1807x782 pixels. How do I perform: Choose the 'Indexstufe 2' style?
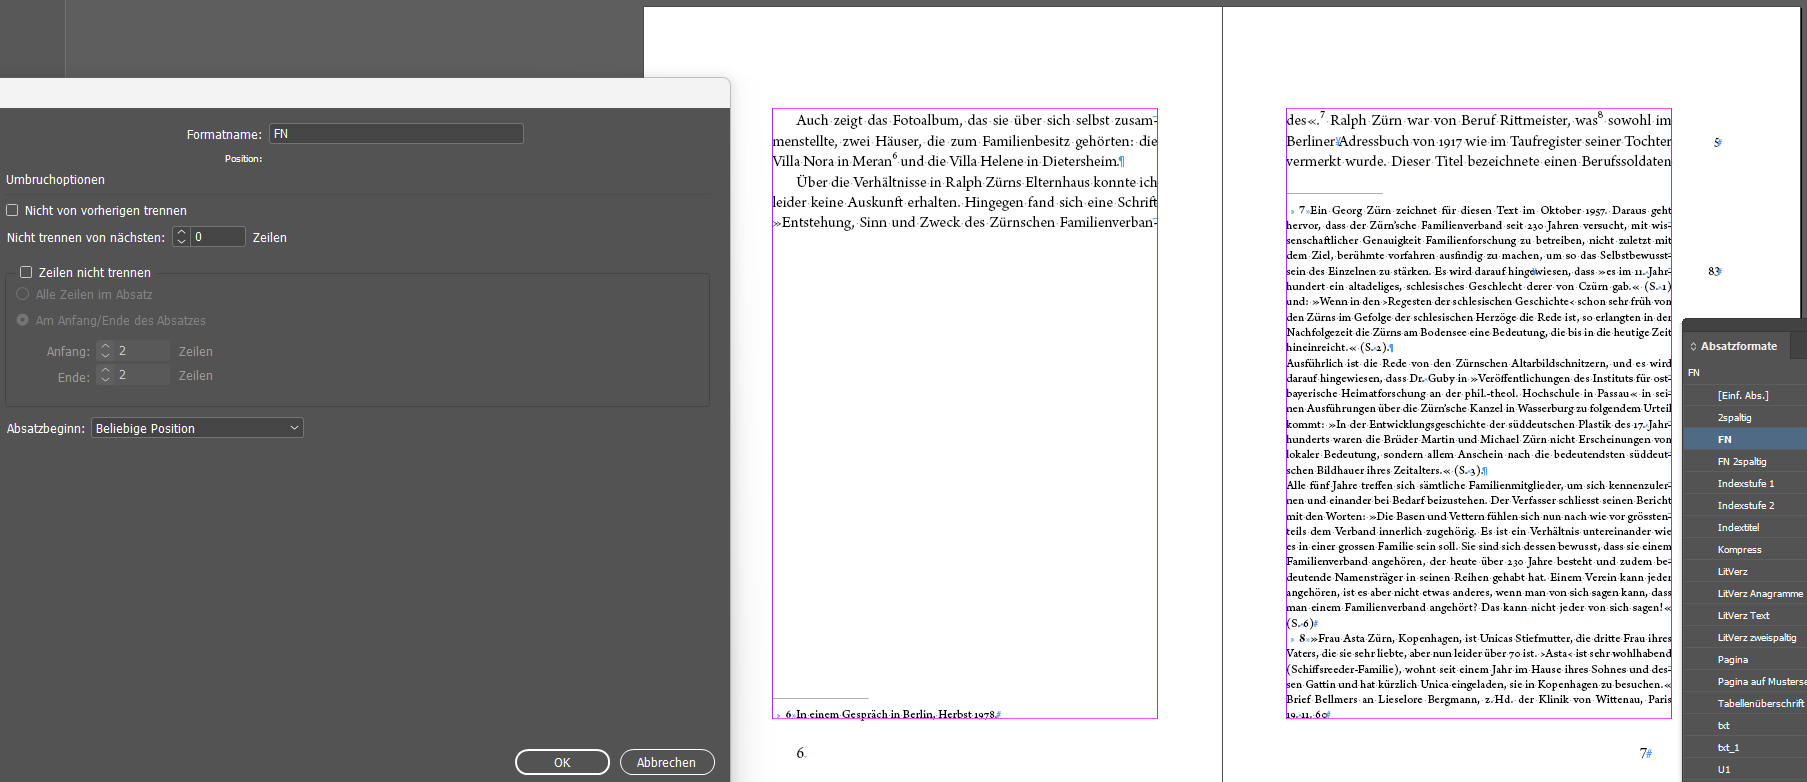[1745, 505]
